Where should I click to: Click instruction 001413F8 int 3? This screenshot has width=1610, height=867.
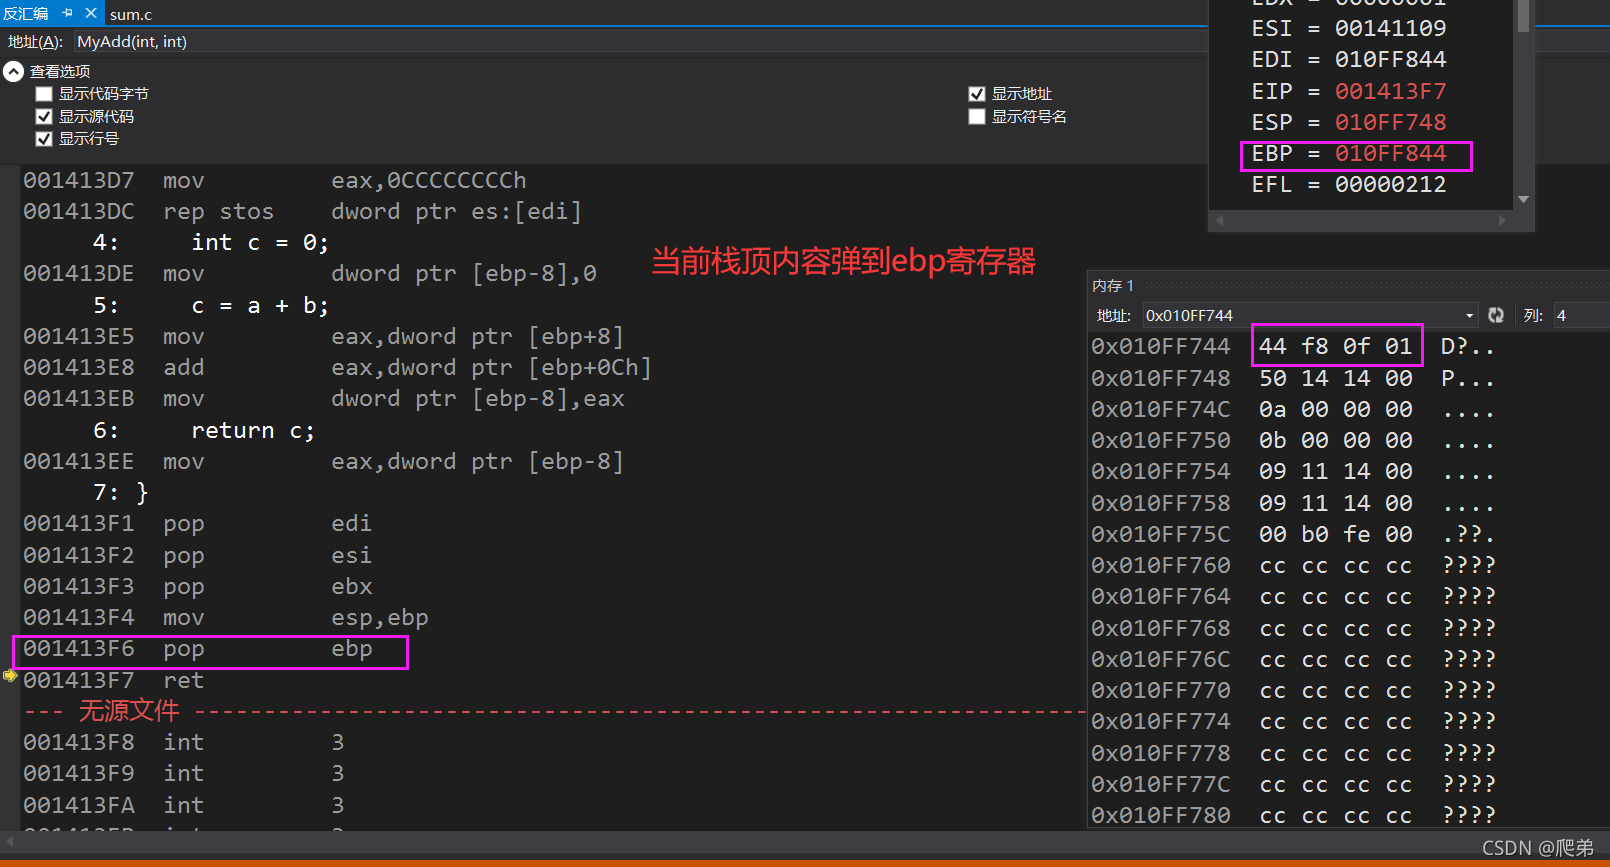184,743
